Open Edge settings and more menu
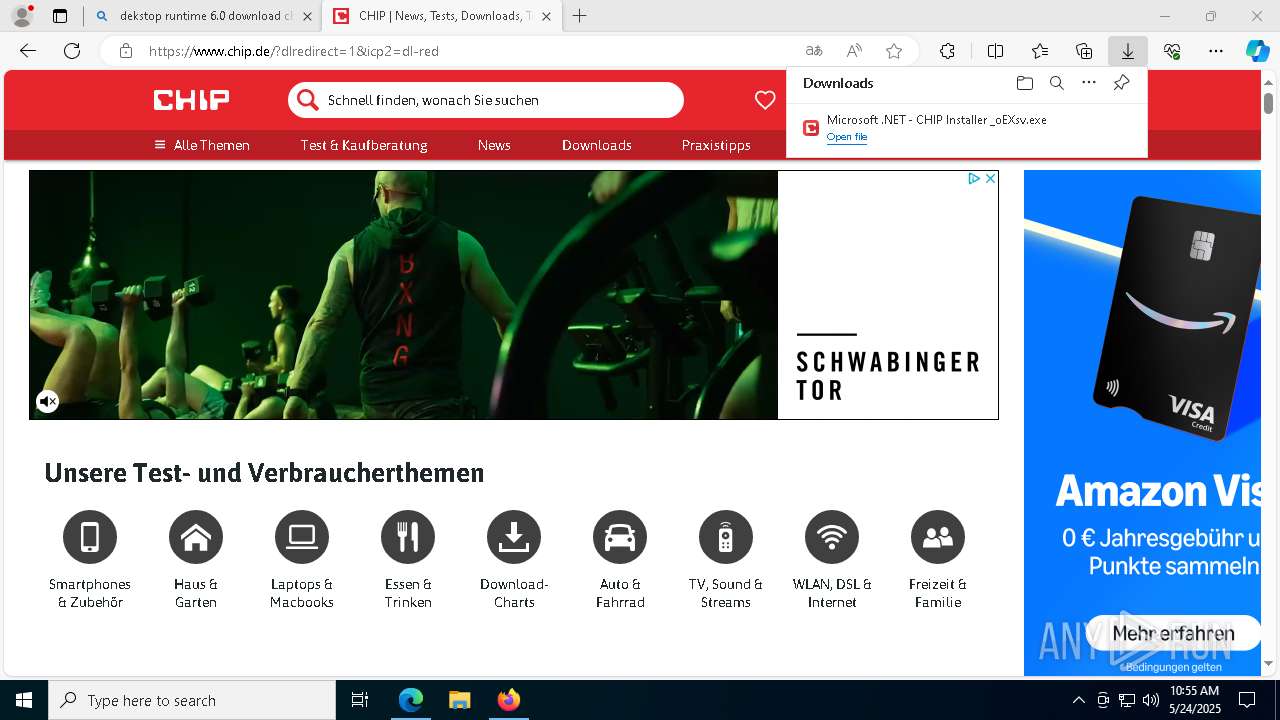1280x720 pixels. [1216, 51]
